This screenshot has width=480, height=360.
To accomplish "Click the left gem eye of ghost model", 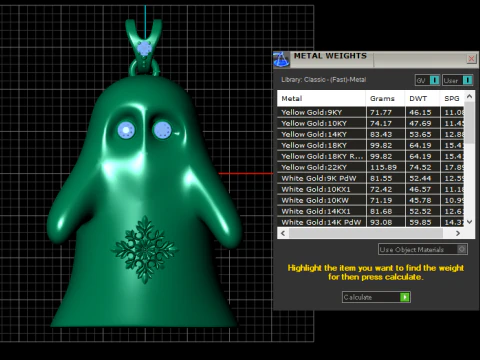I will tap(126, 130).
